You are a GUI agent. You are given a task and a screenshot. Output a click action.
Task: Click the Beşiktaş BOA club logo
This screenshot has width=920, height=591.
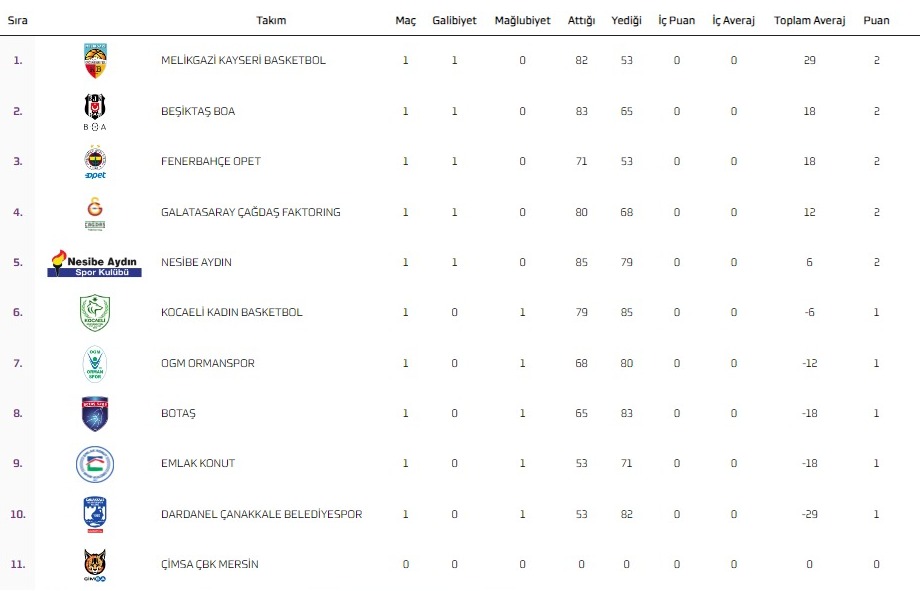pyautogui.click(x=95, y=111)
